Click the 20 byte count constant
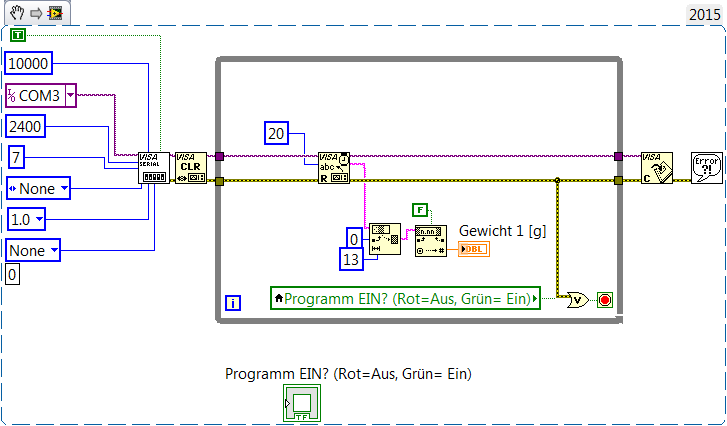Viewport: 727px width, 426px height. [276, 134]
